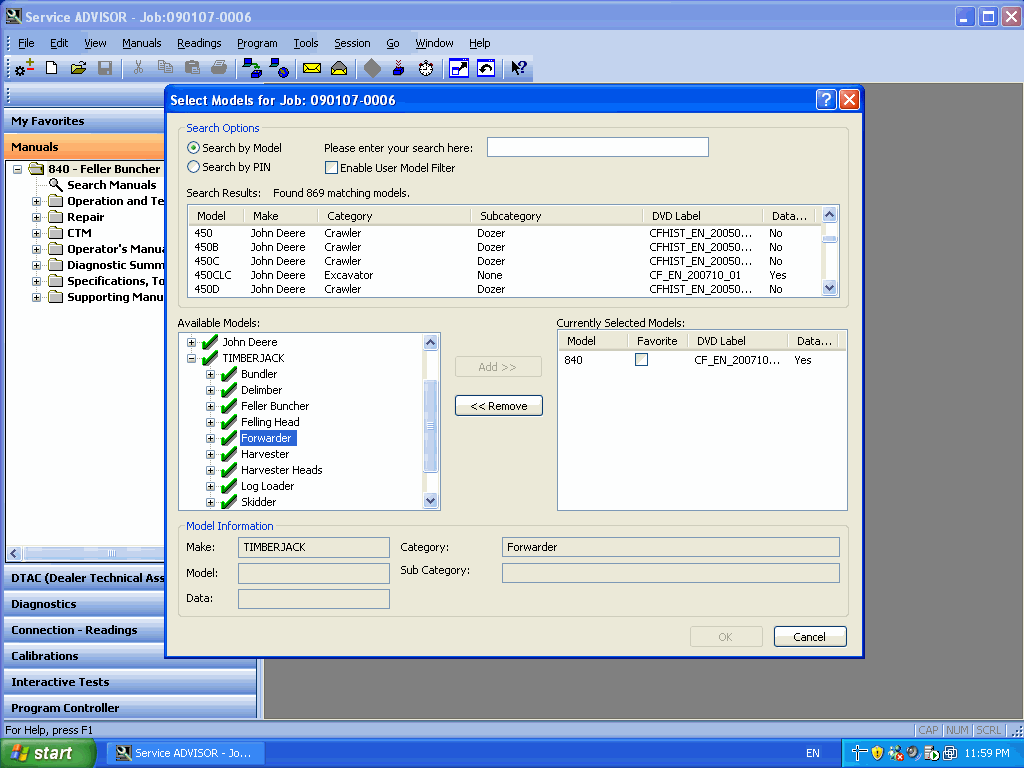Click the context help arrow icon
This screenshot has width=1024, height=768.
tap(516, 68)
